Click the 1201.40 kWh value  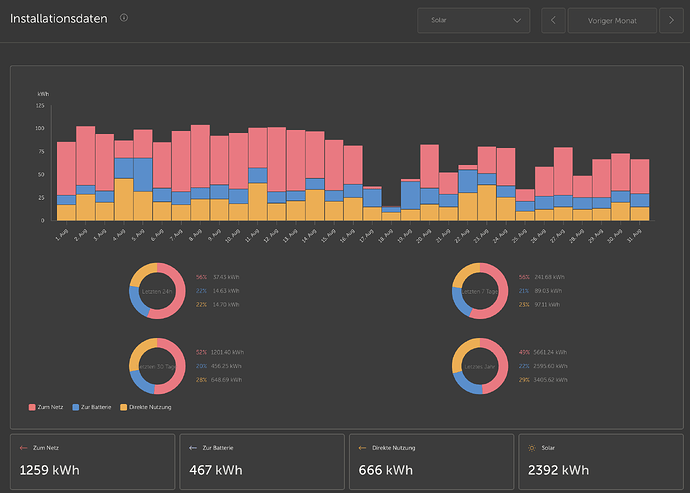(228, 352)
